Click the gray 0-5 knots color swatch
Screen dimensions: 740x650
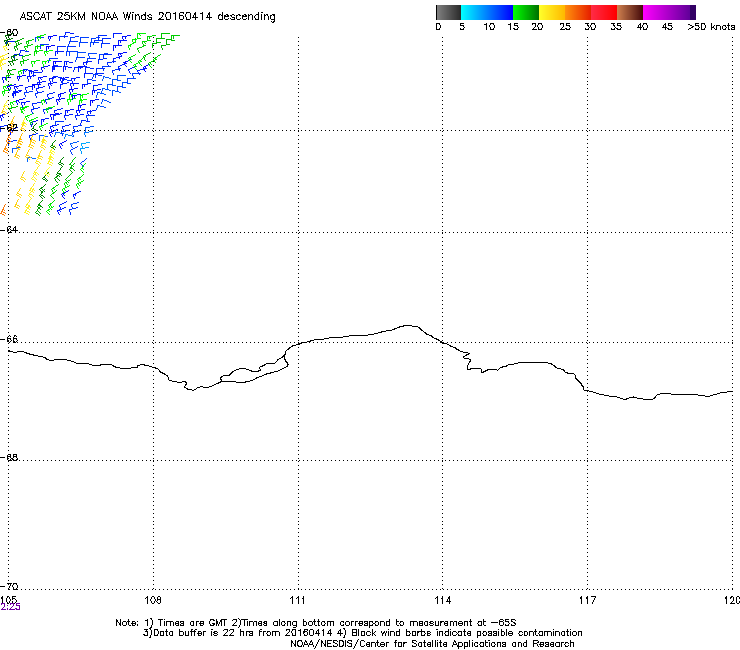[448, 12]
